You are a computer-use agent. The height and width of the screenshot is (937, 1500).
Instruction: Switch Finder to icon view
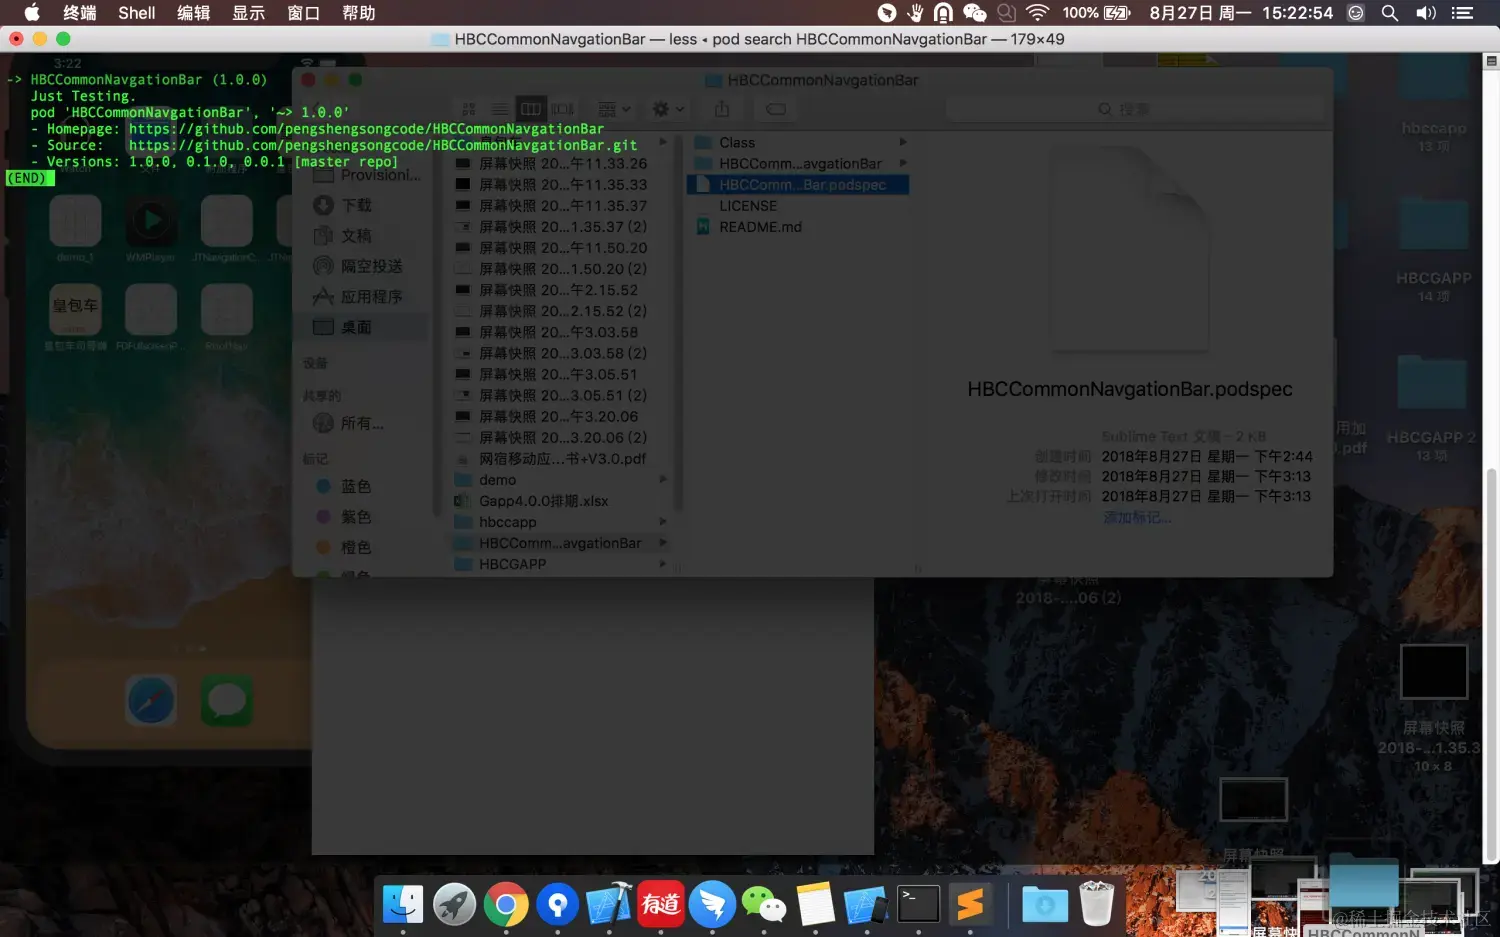pos(469,109)
